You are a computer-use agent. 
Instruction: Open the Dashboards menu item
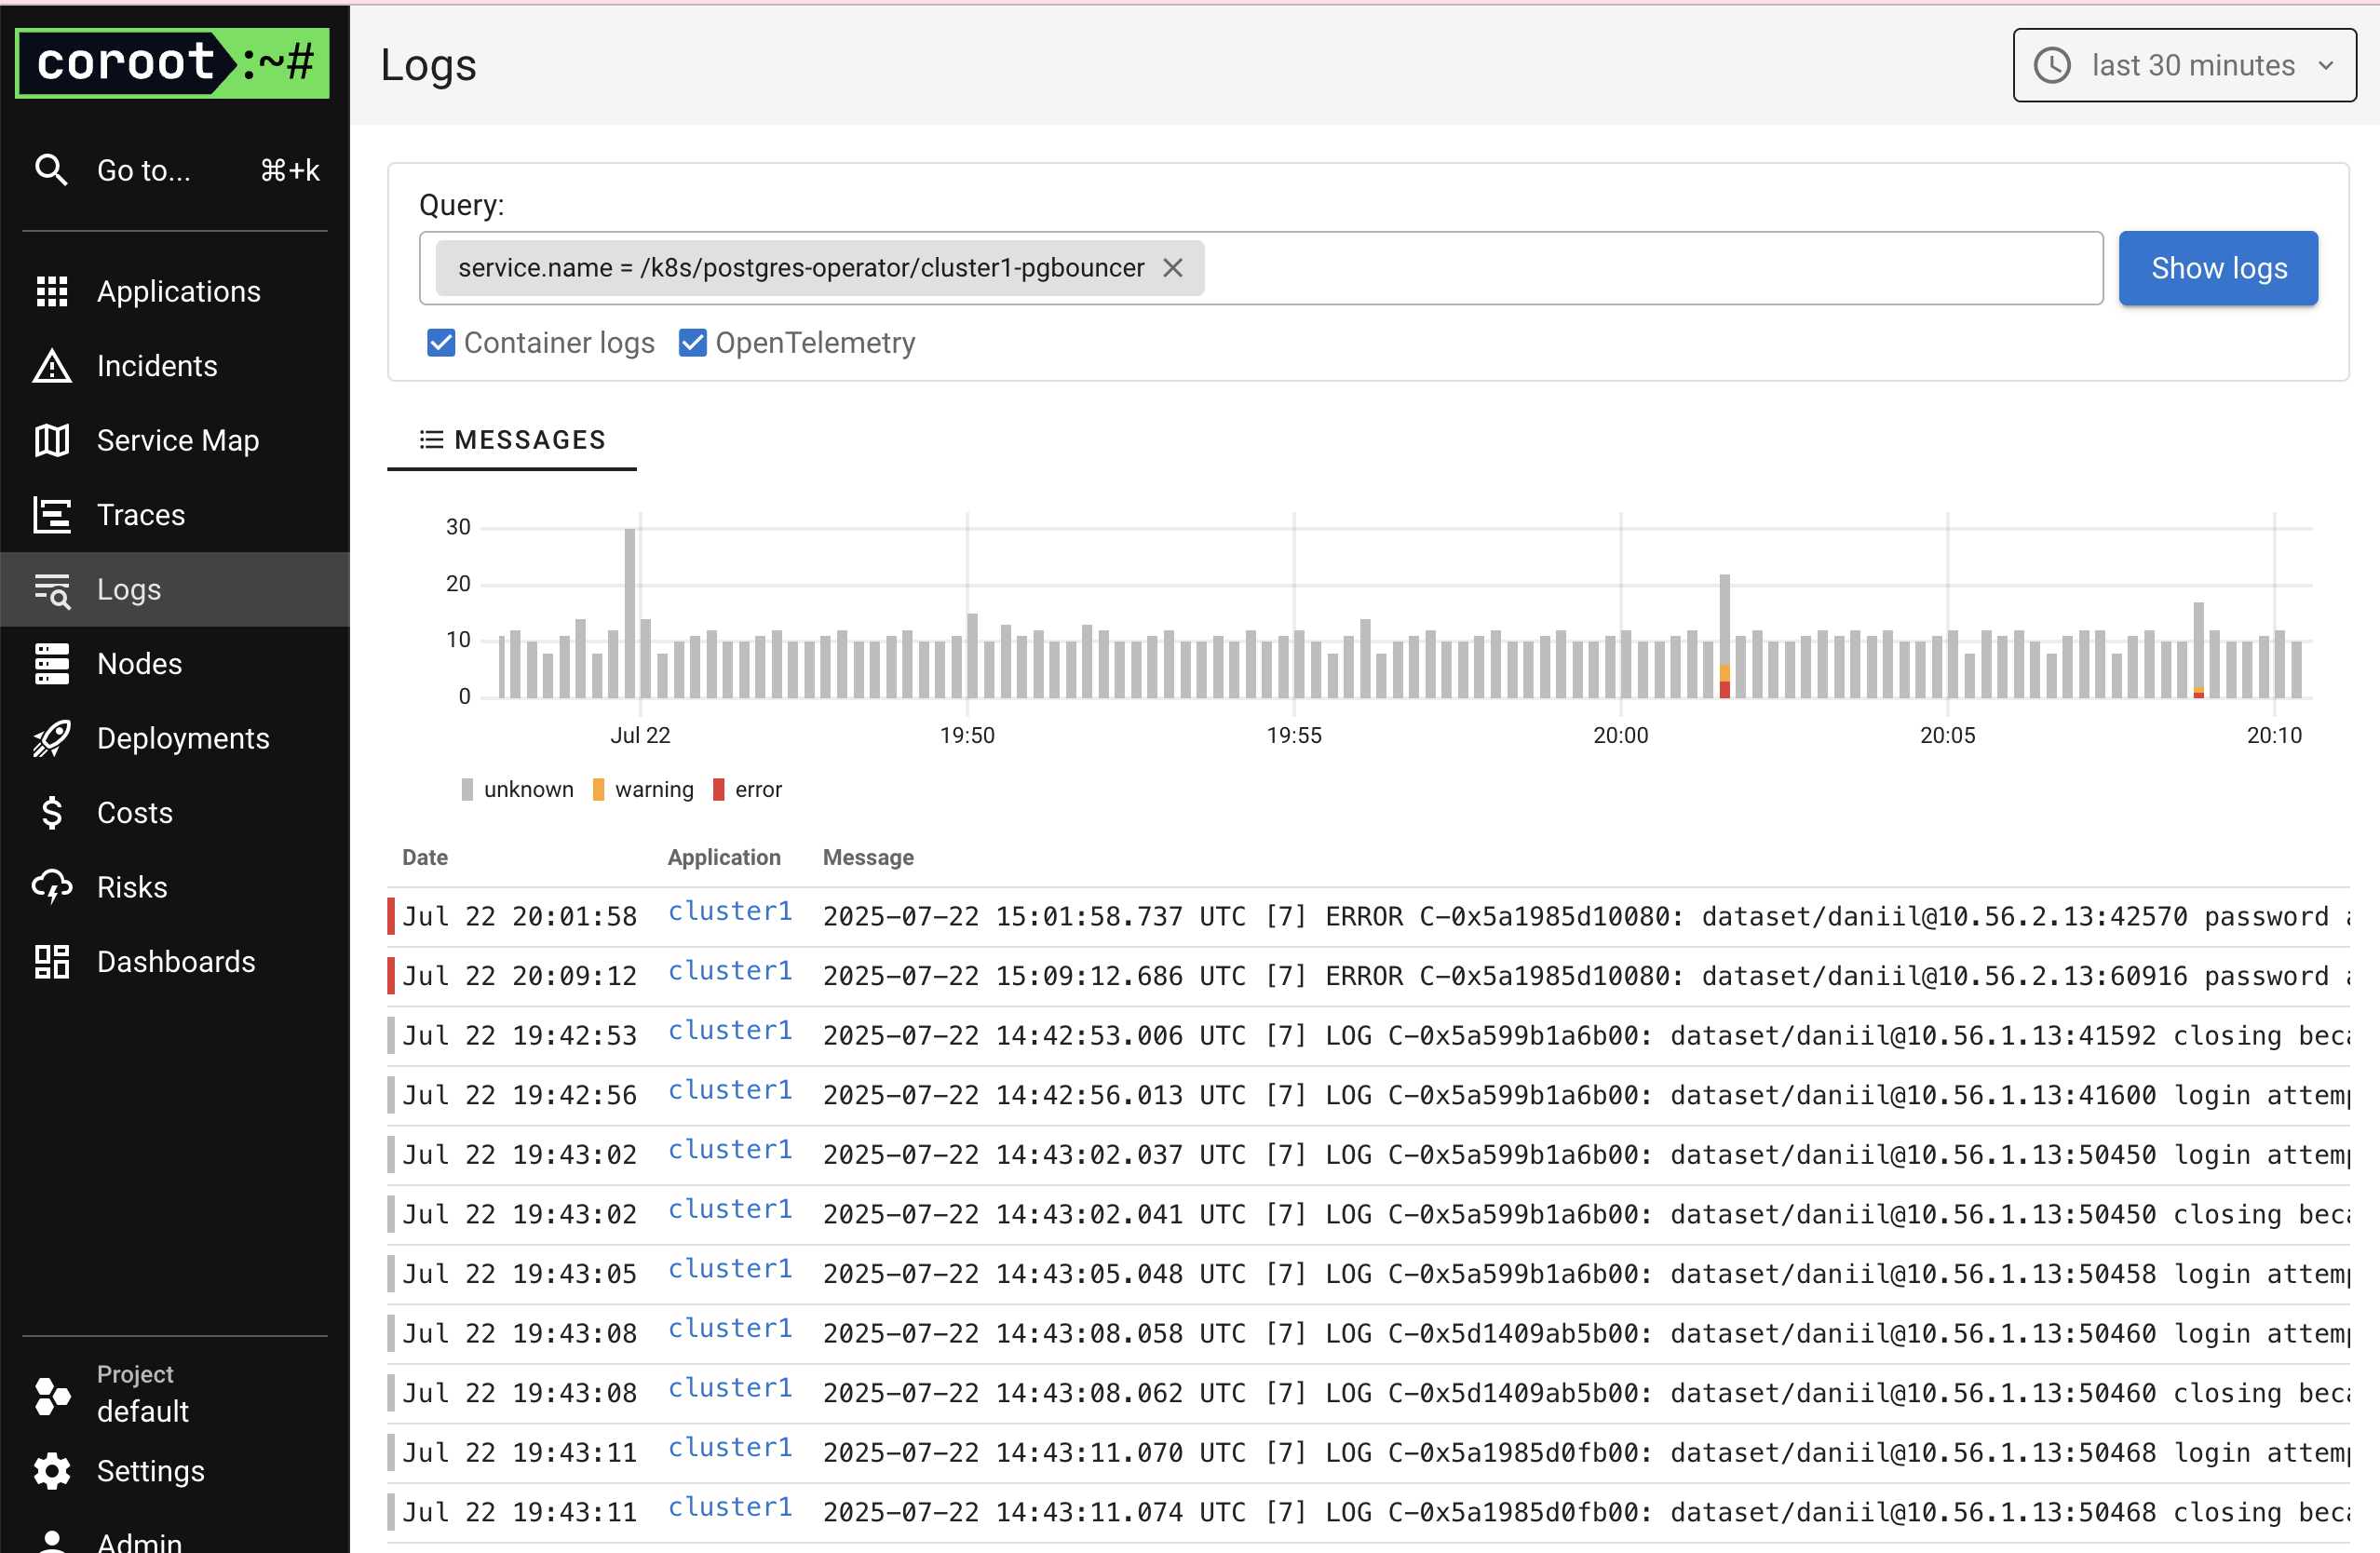pyautogui.click(x=175, y=962)
